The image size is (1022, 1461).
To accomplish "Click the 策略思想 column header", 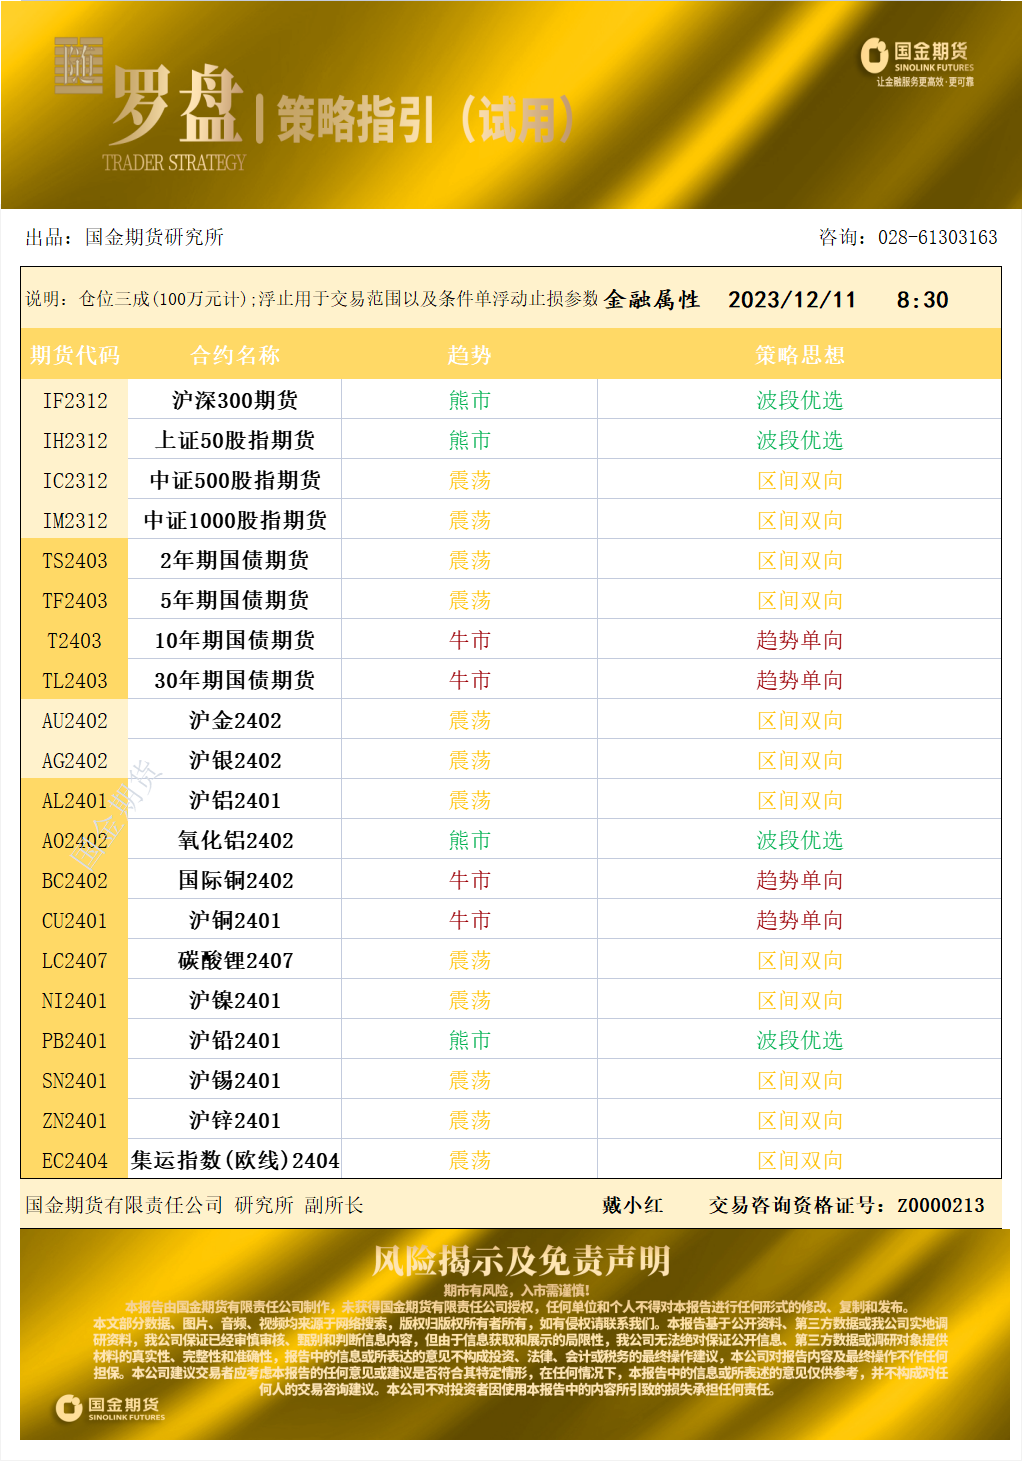I will (800, 355).
